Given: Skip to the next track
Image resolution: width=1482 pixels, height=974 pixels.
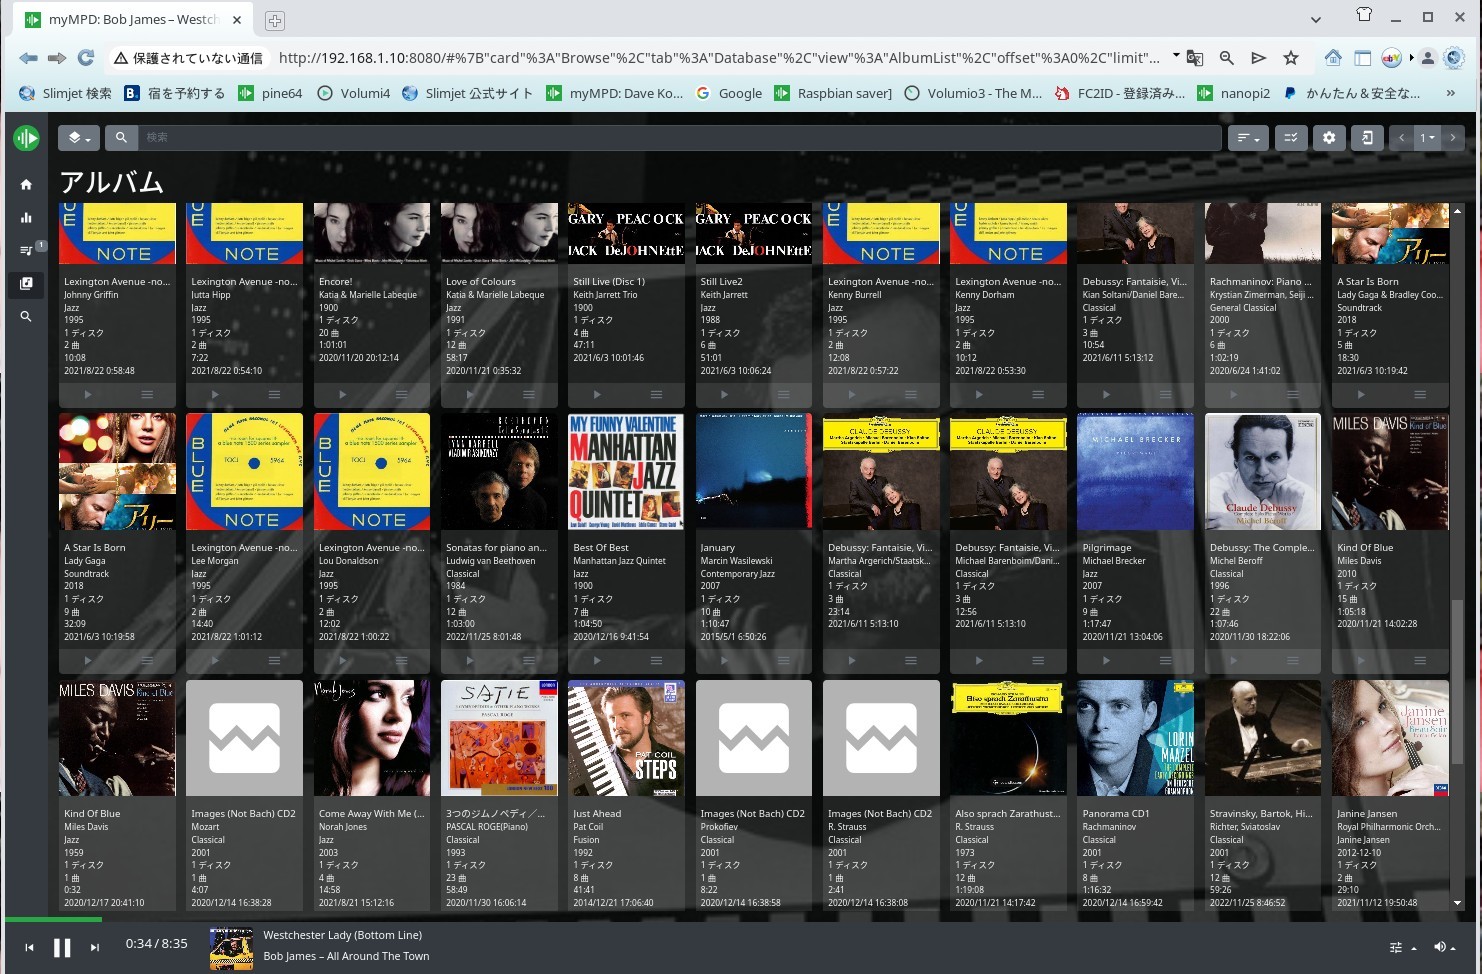Looking at the screenshot, I should point(95,947).
